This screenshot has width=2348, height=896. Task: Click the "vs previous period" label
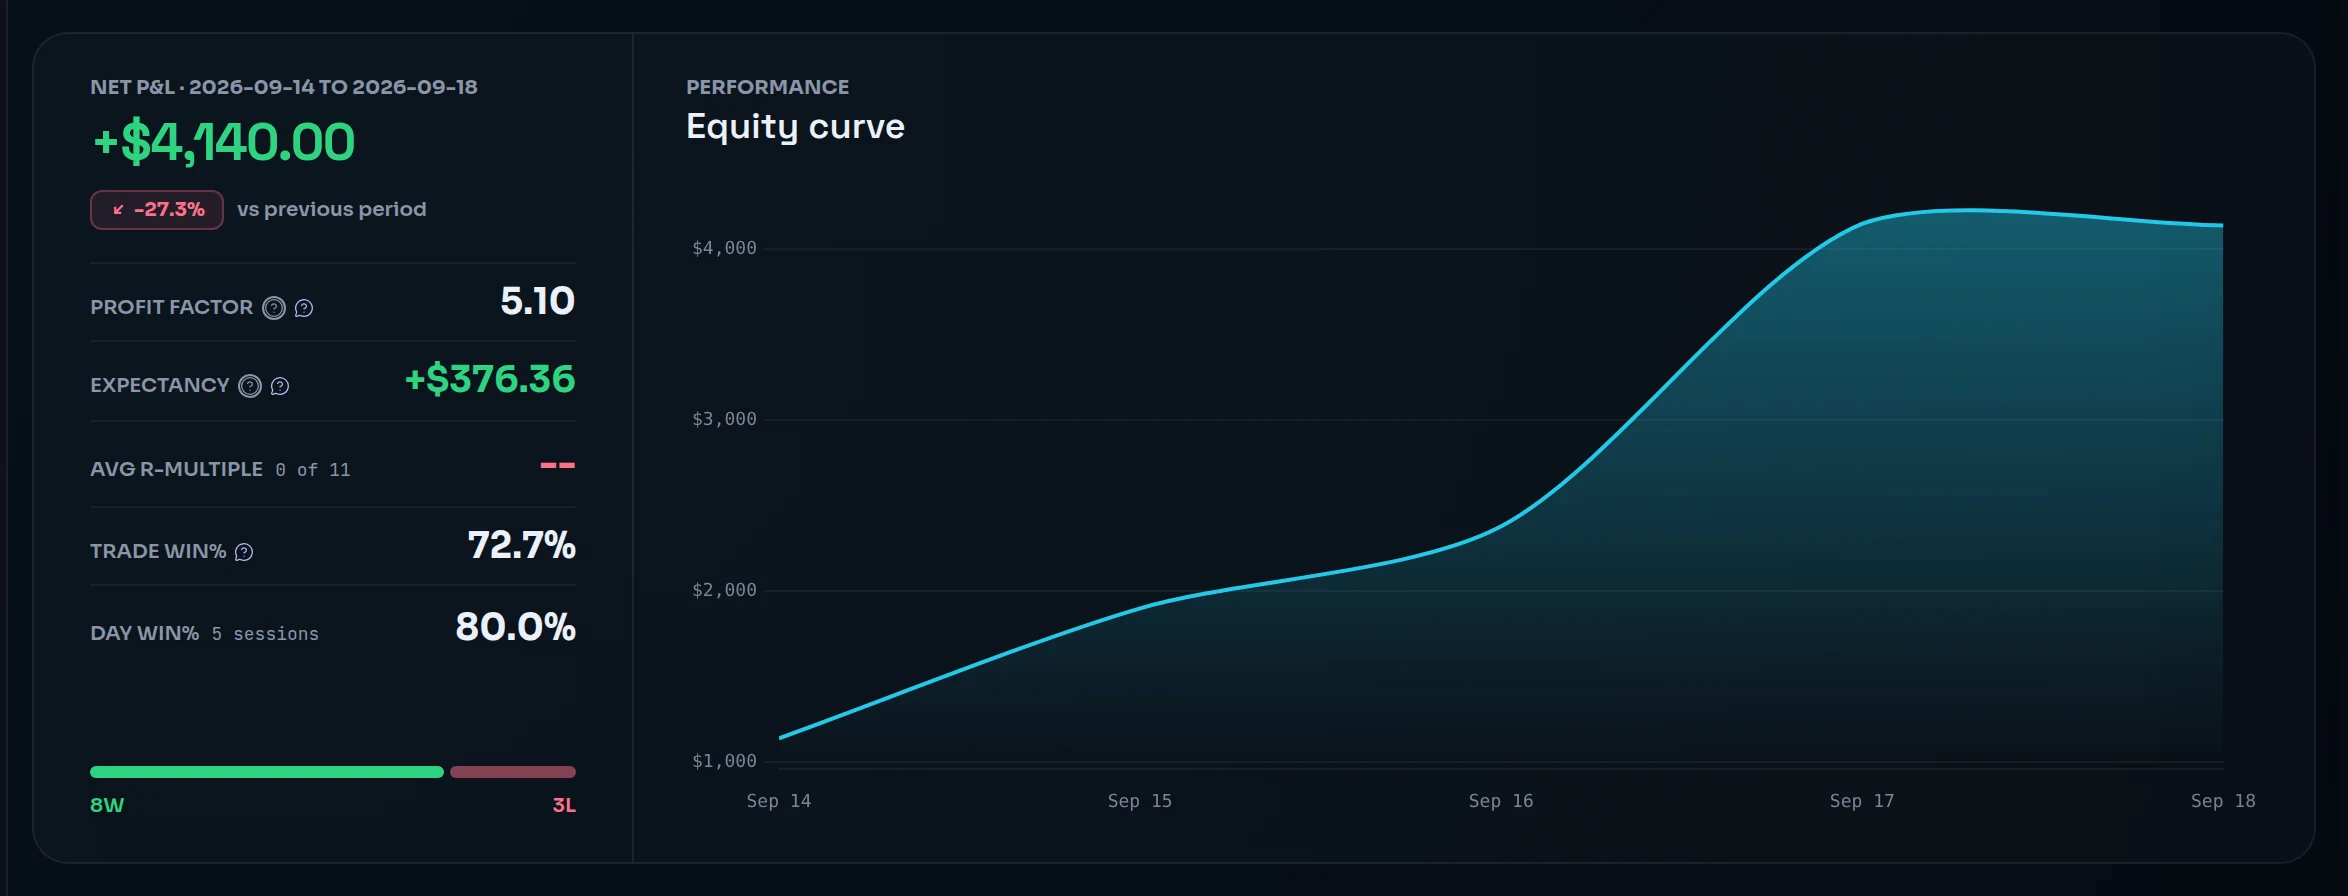tap(332, 209)
